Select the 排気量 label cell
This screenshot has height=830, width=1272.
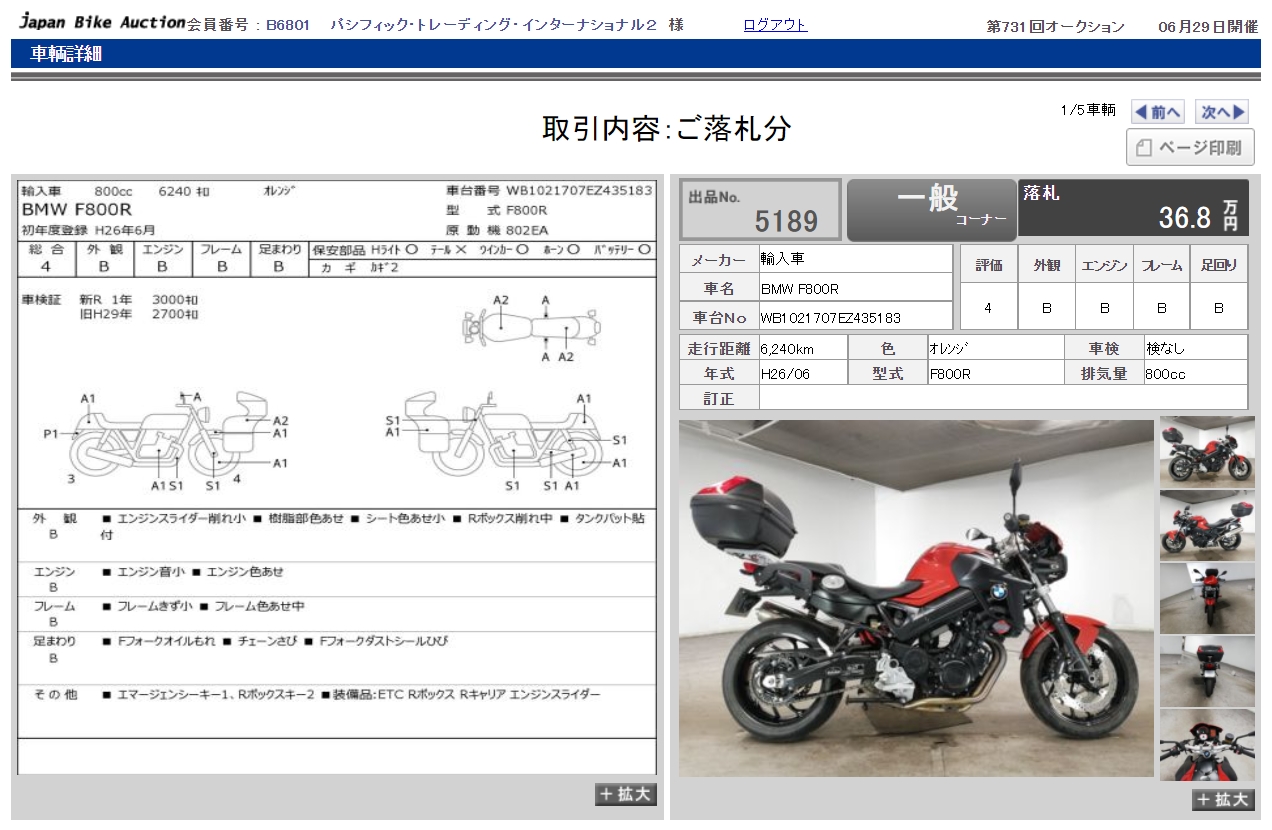pos(1104,374)
